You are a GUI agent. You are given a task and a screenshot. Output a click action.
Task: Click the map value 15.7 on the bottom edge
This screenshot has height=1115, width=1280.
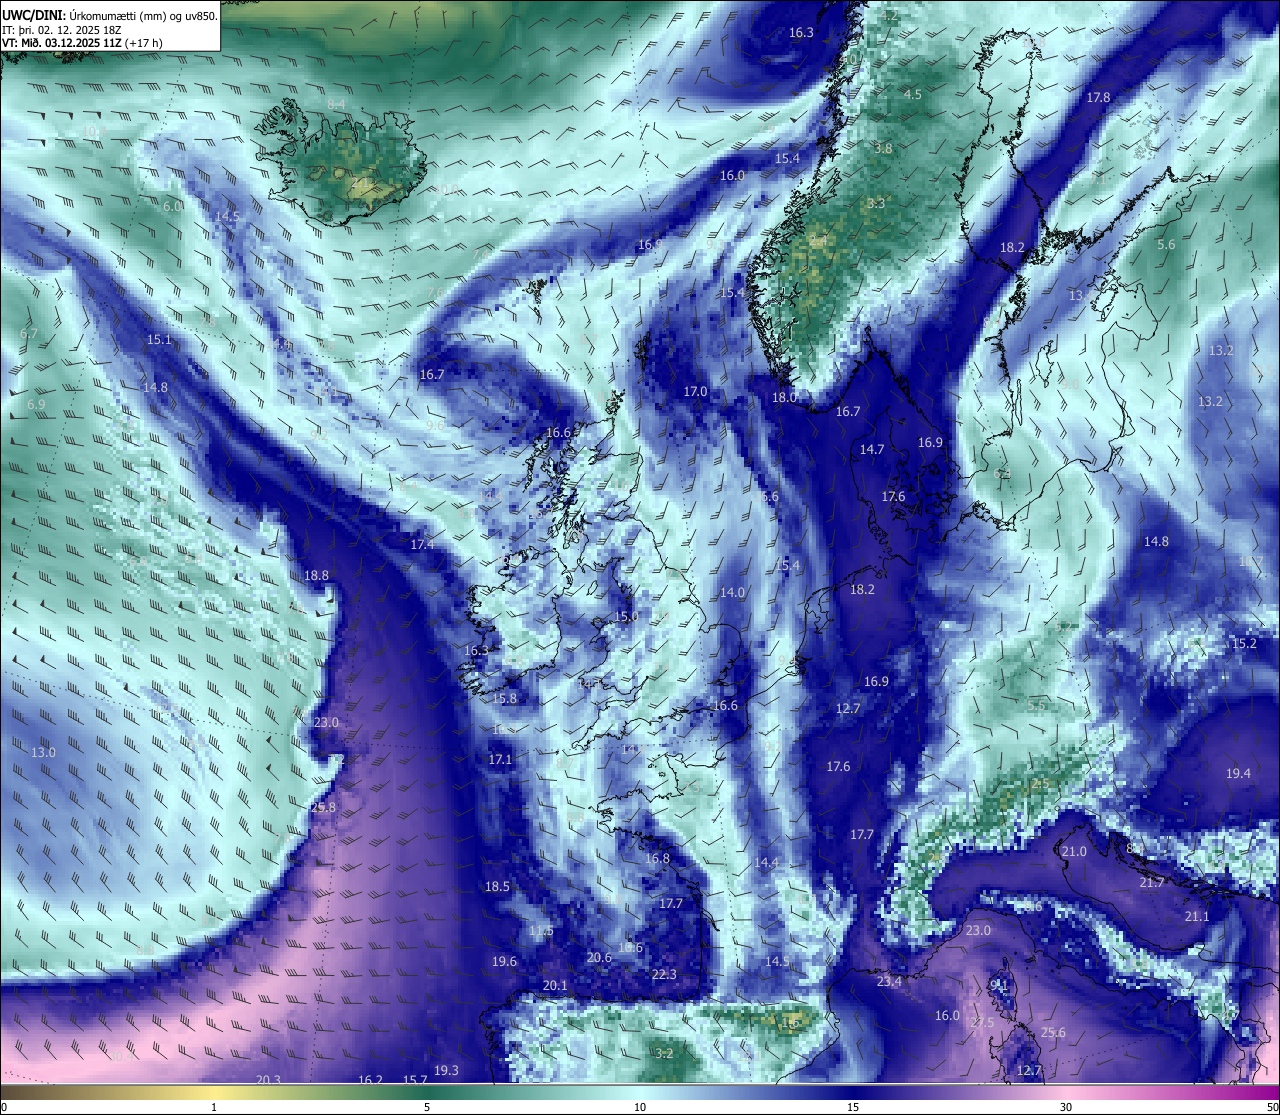[415, 1080]
